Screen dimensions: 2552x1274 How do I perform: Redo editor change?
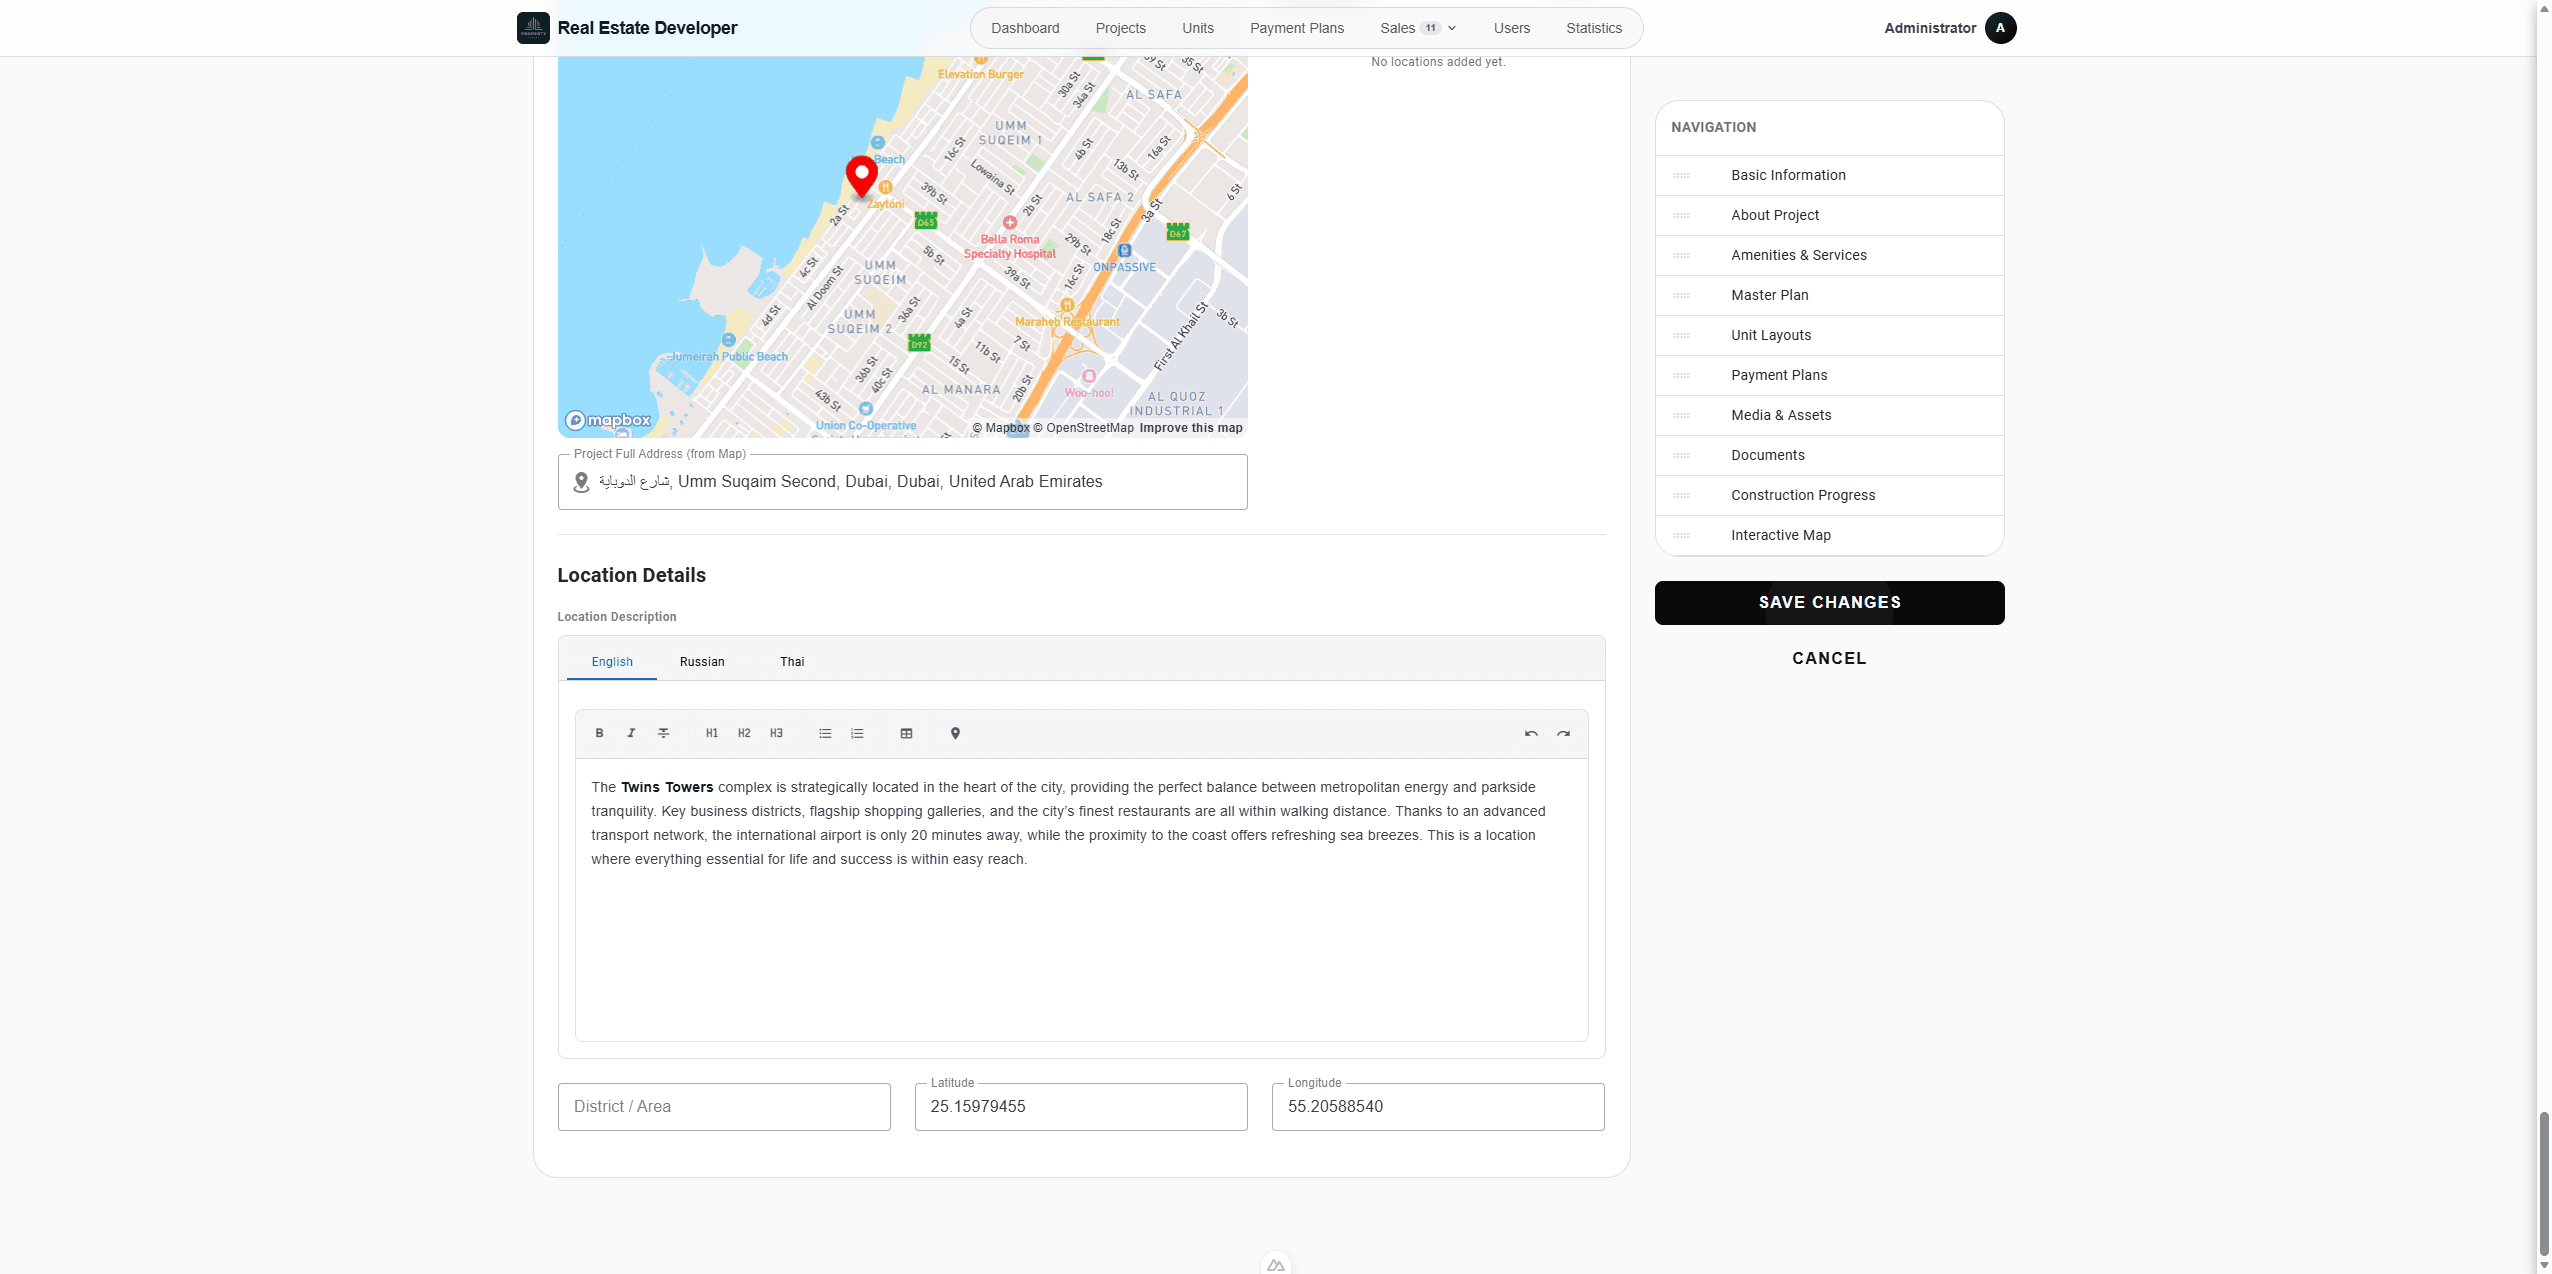click(x=1563, y=733)
